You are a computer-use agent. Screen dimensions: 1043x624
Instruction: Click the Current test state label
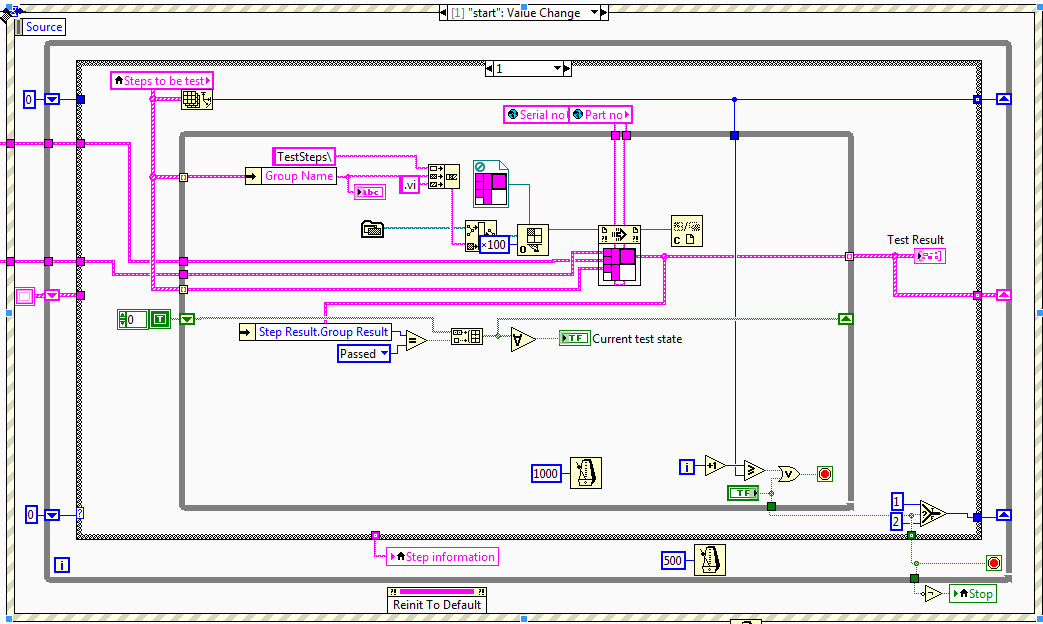(x=637, y=339)
